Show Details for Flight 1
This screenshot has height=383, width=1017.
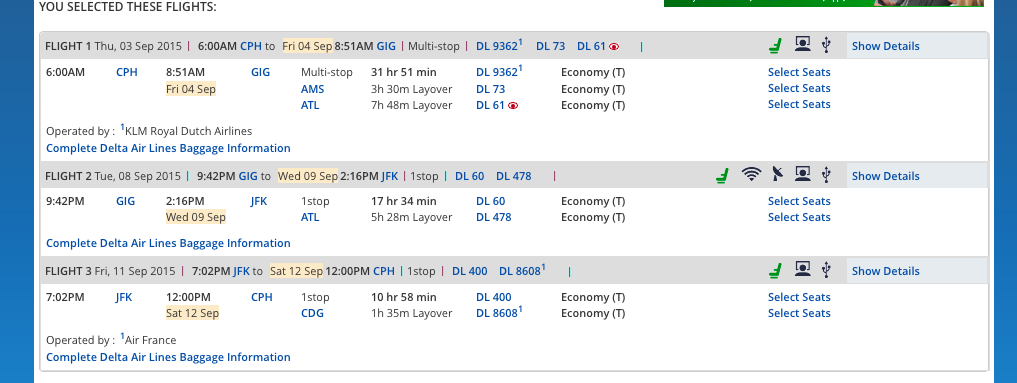885,46
